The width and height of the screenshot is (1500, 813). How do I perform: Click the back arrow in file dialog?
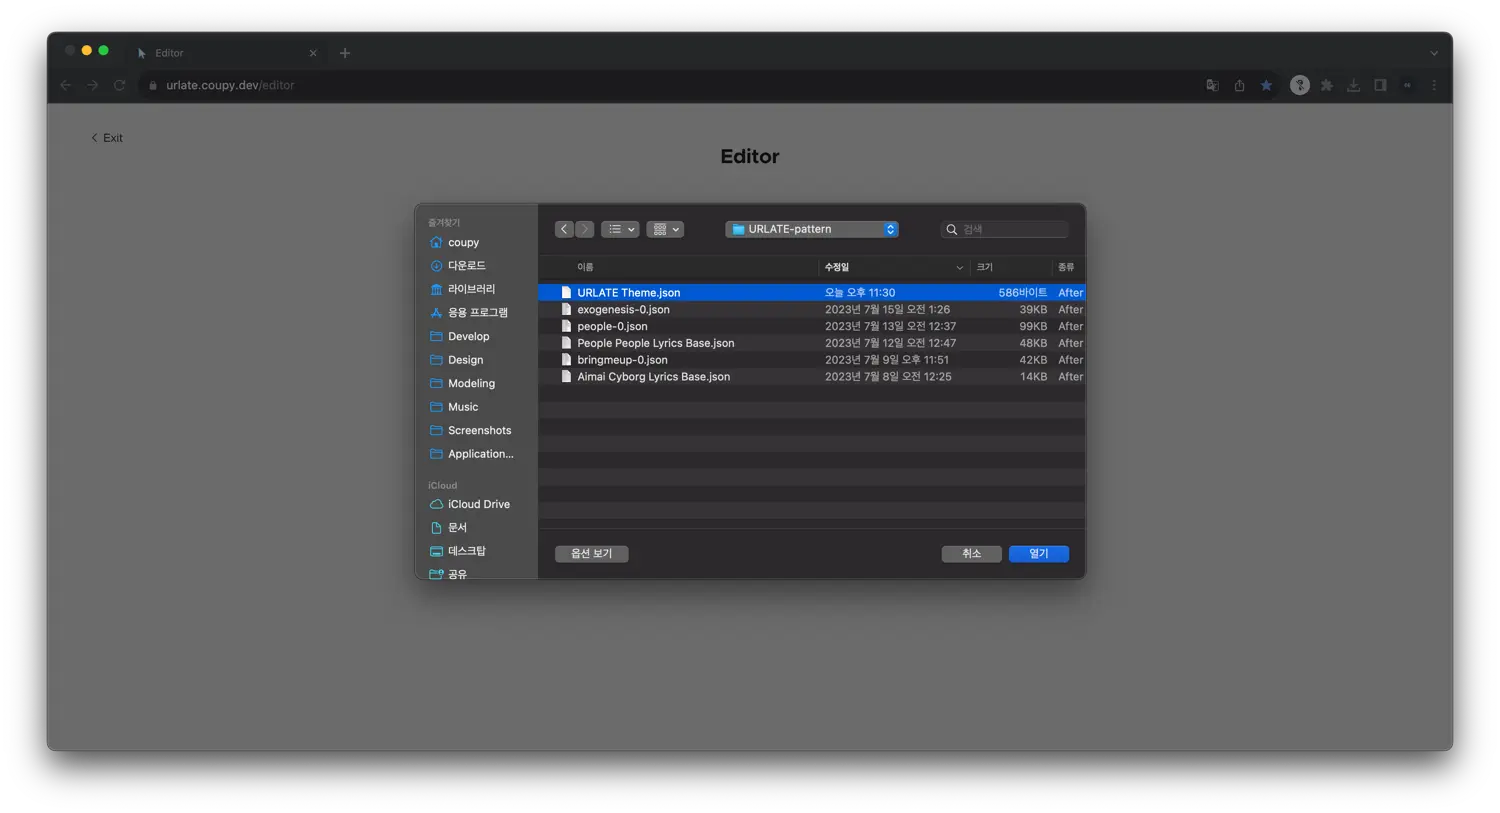tap(564, 229)
